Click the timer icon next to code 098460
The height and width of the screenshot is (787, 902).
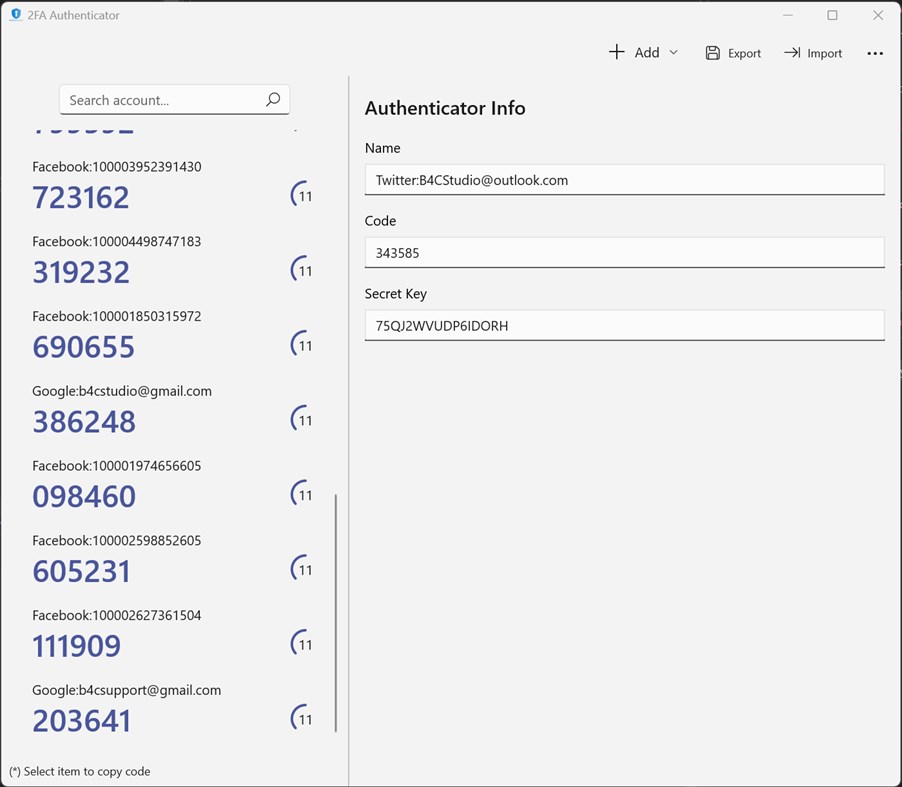point(302,494)
